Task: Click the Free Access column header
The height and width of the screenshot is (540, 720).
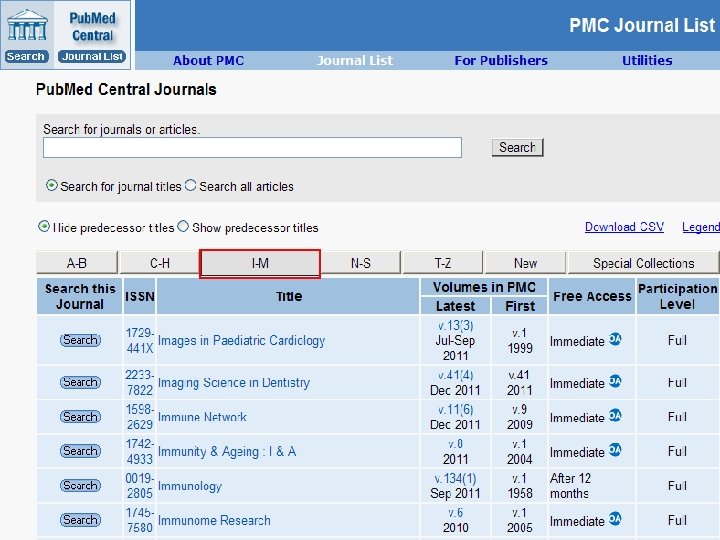Action: pyautogui.click(x=592, y=297)
